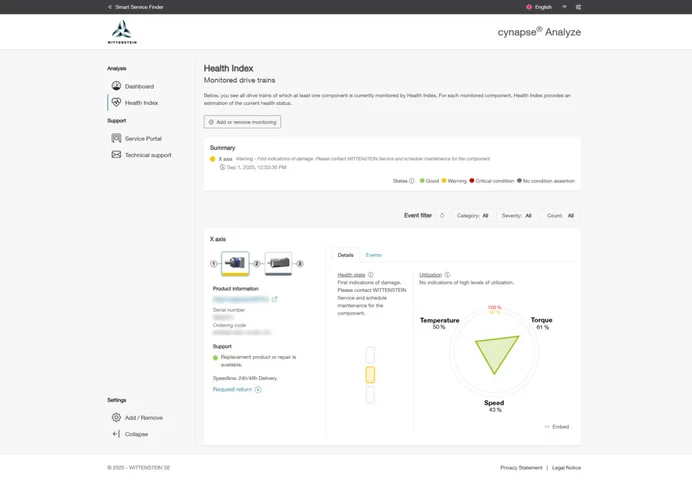Viewport: 692px width, 480px height.
Task: Click the Add / Remove gear icon
Action: coord(116,417)
